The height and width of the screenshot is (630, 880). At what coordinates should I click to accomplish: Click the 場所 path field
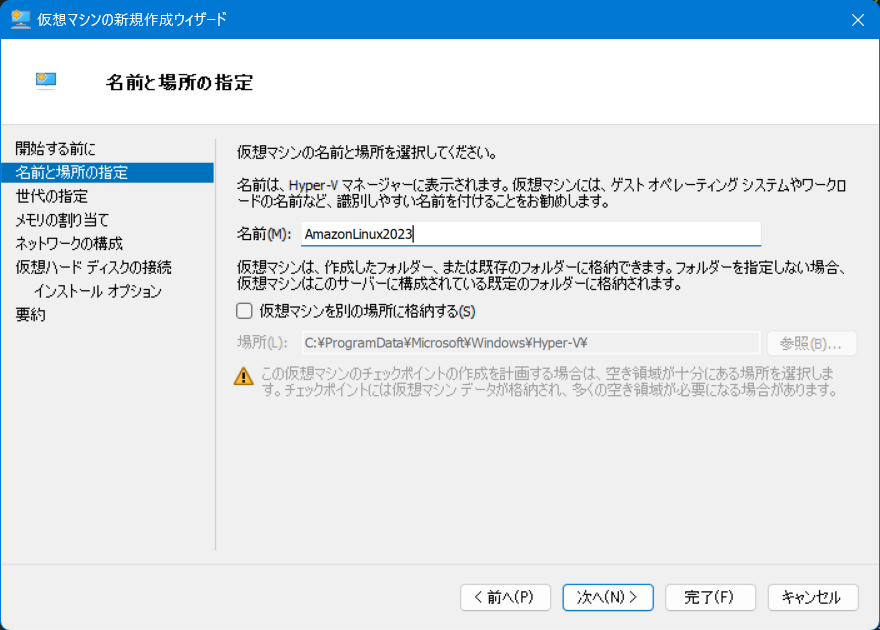point(530,343)
